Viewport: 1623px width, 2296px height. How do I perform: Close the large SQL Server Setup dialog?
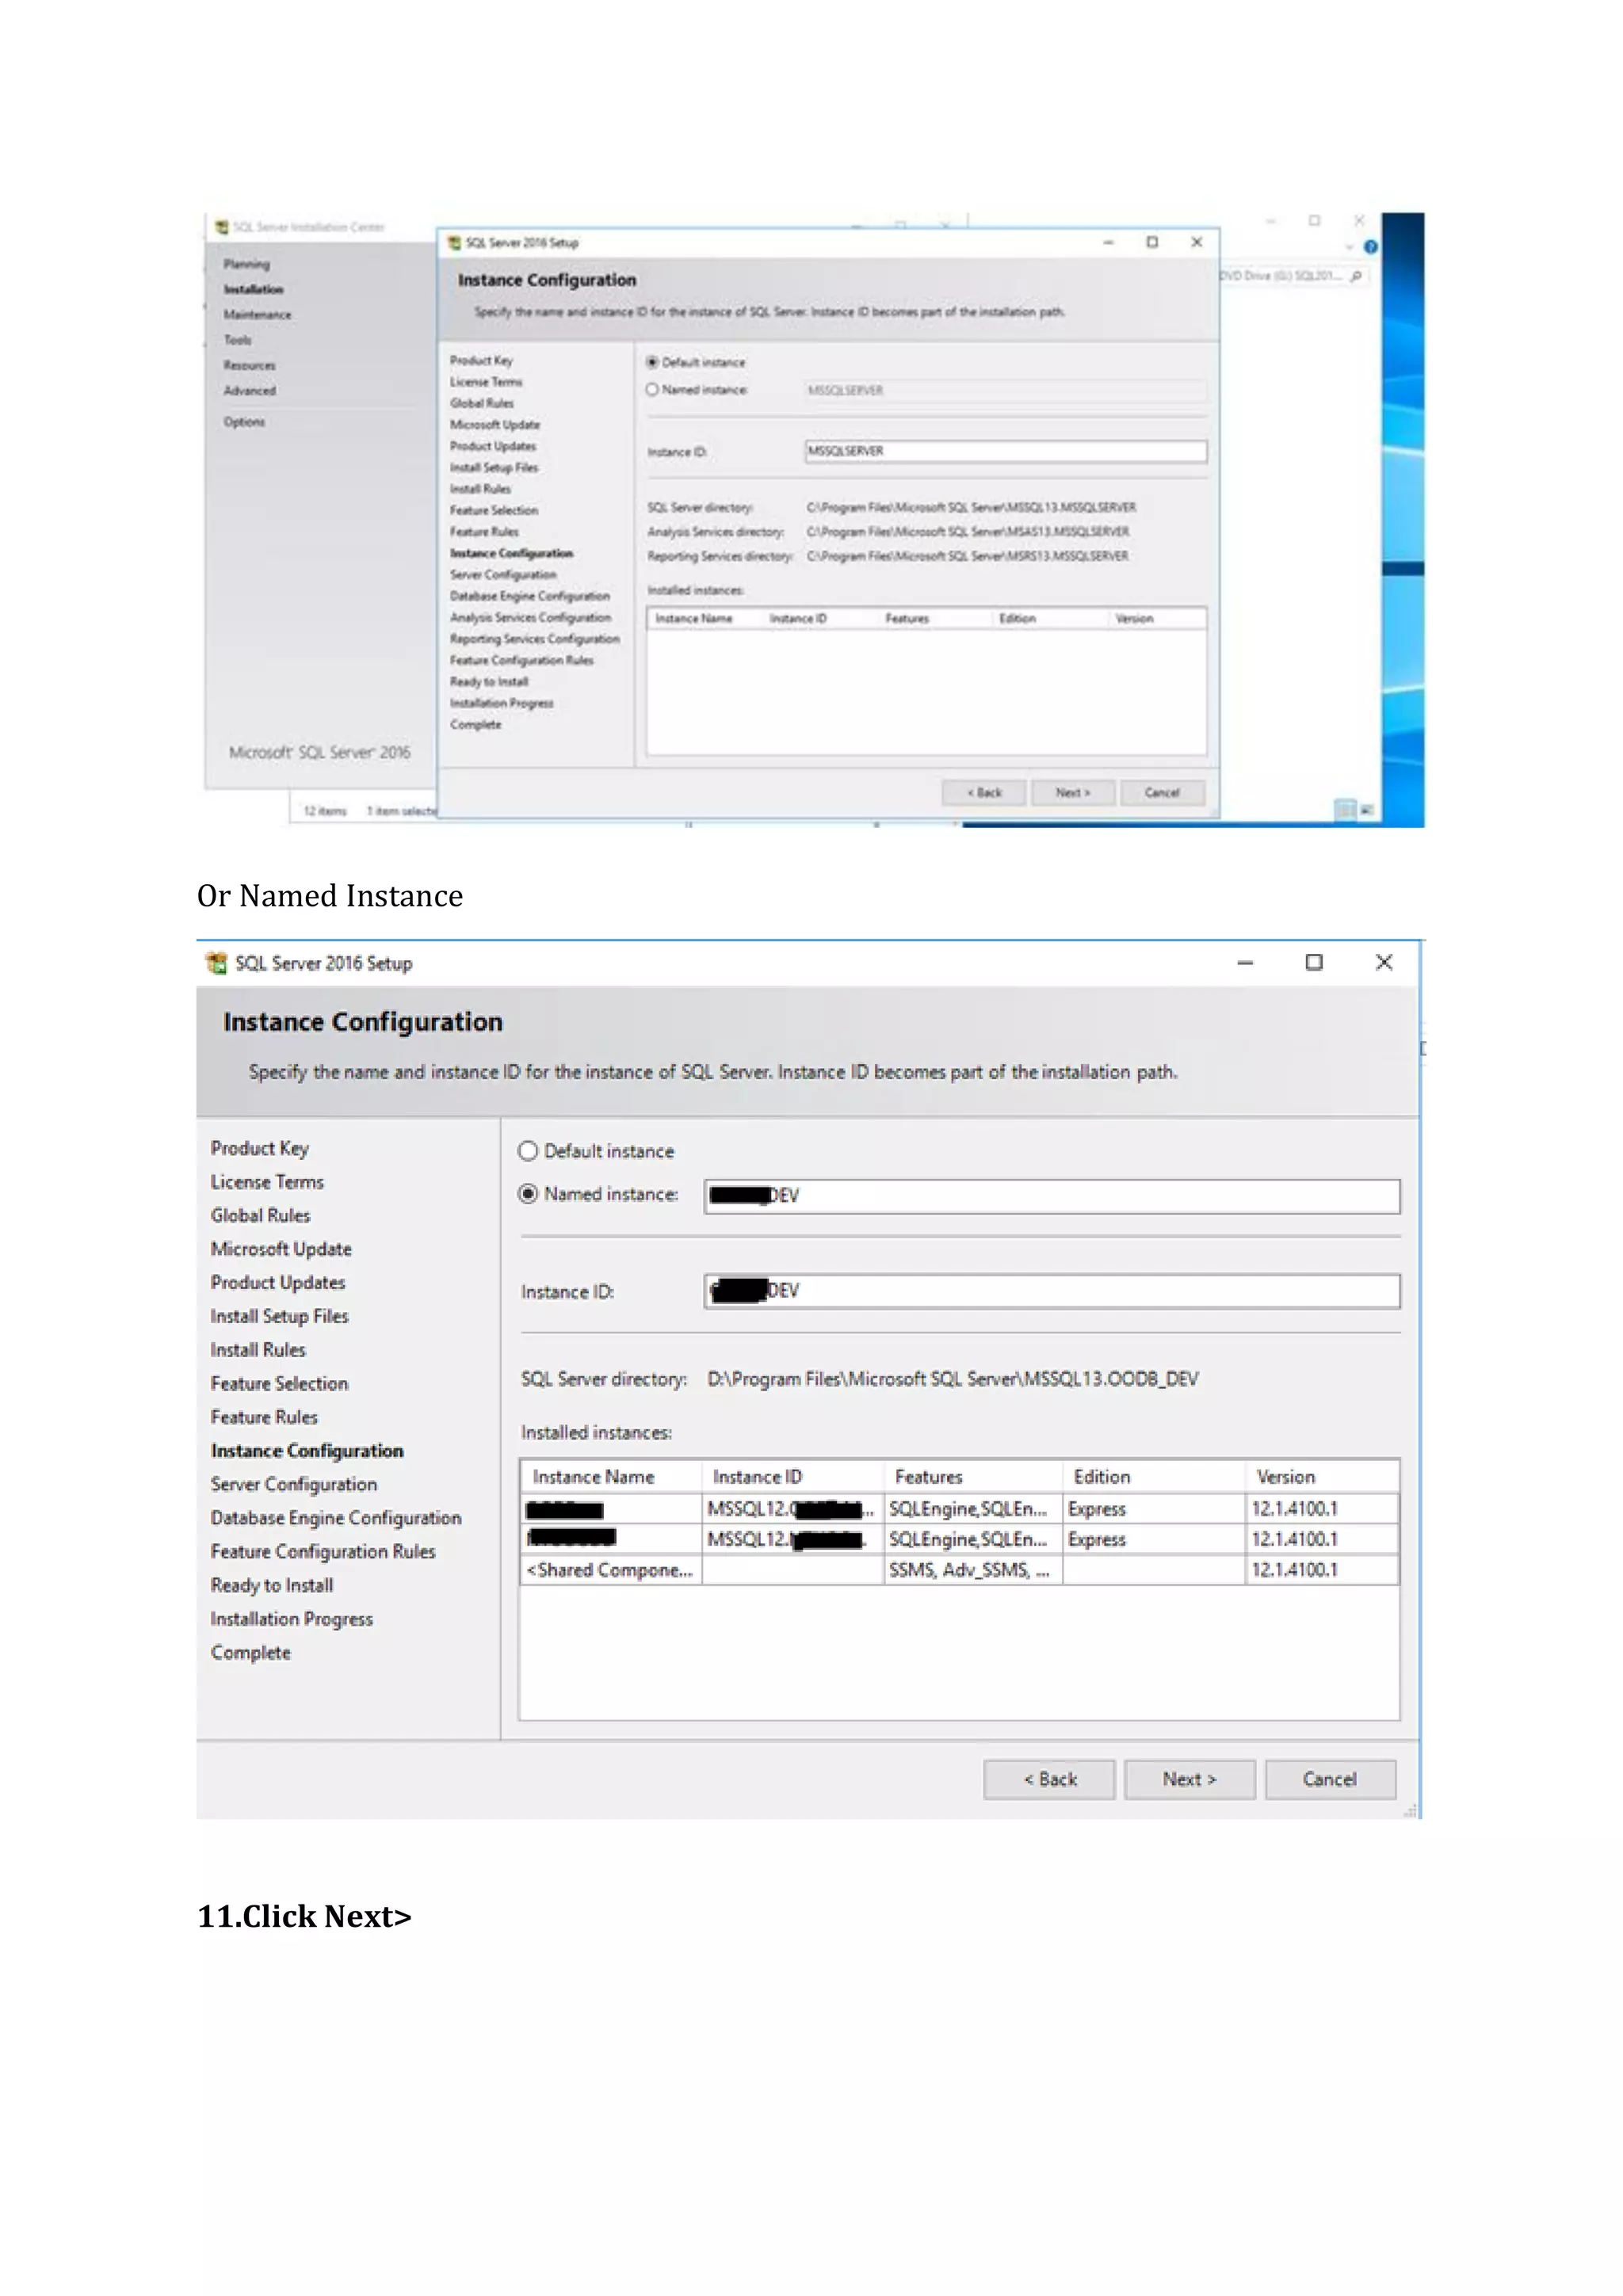tap(1383, 962)
